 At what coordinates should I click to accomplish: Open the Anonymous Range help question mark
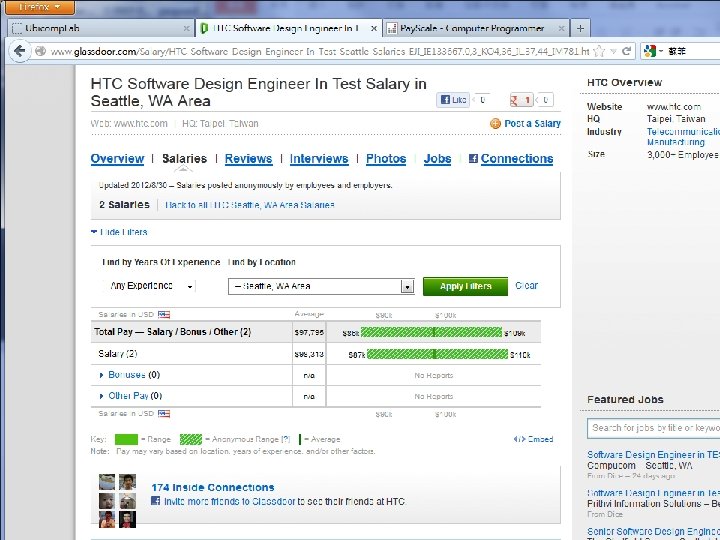tap(285, 439)
